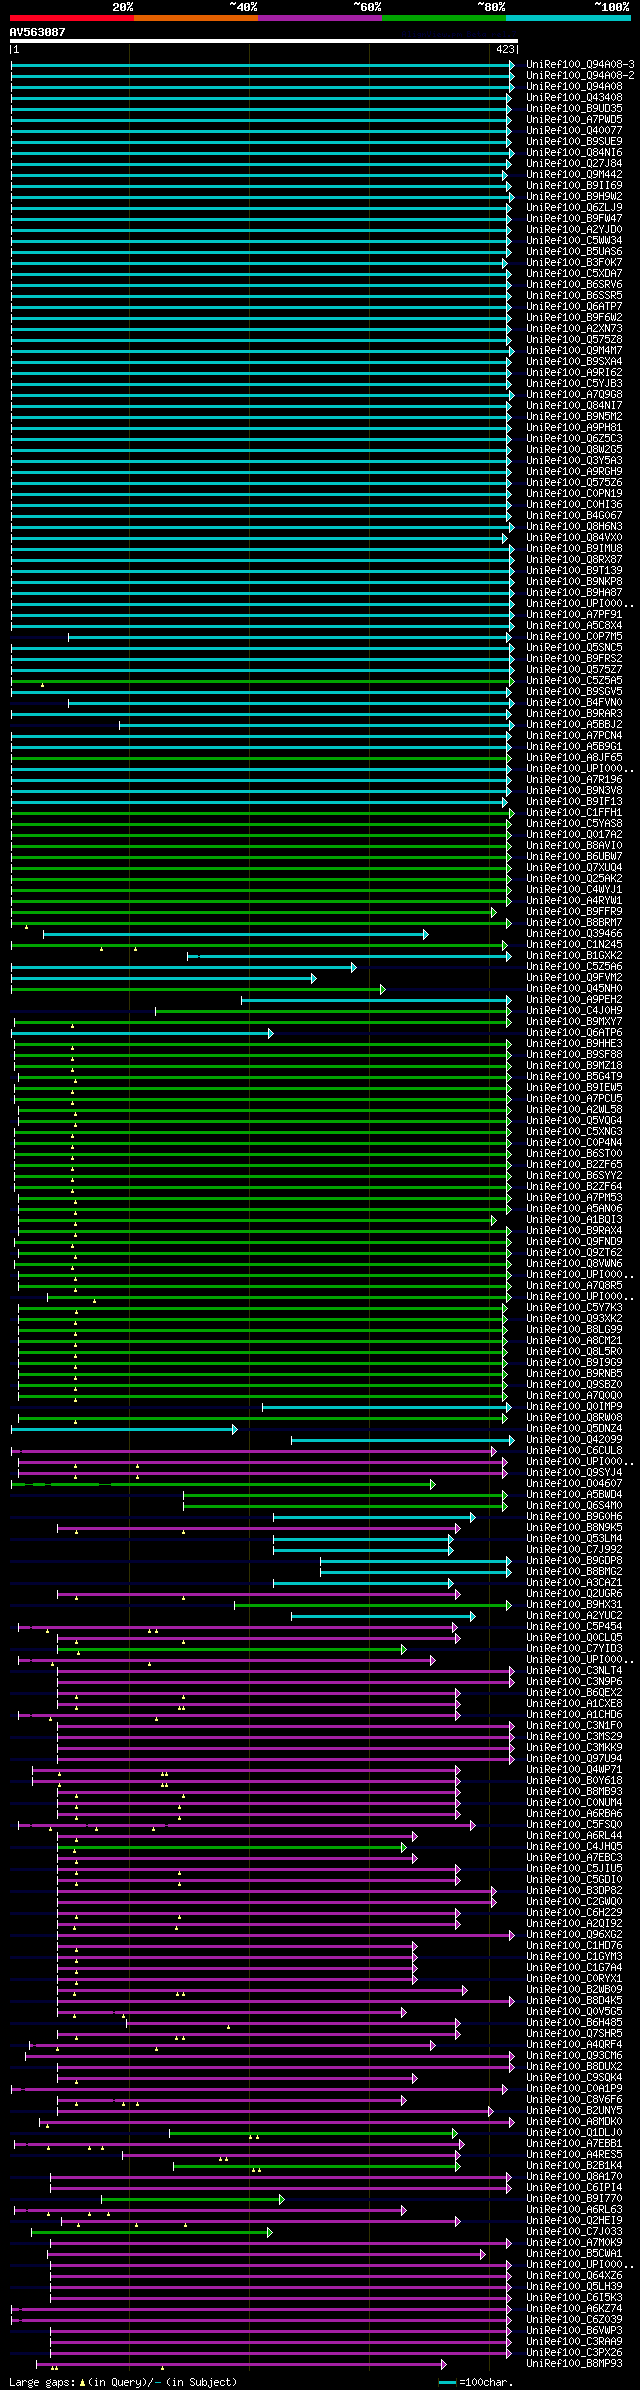This screenshot has width=640, height=2390.
Task: Select hit UniRef100_B9HHE3
Action: pos(574,1044)
